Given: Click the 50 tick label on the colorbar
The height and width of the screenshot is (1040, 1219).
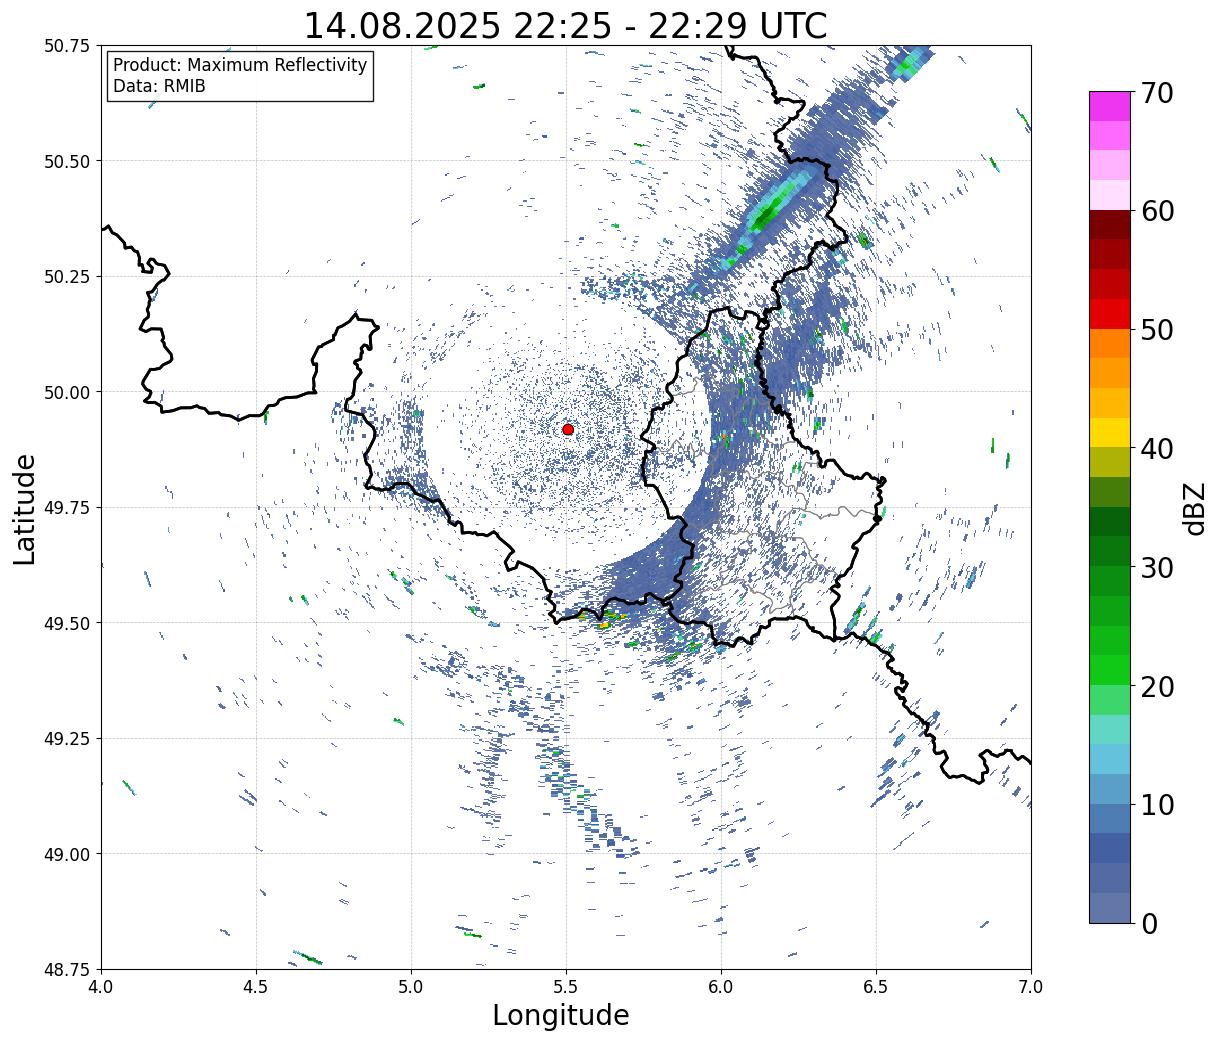Looking at the screenshot, I should coord(1156,330).
